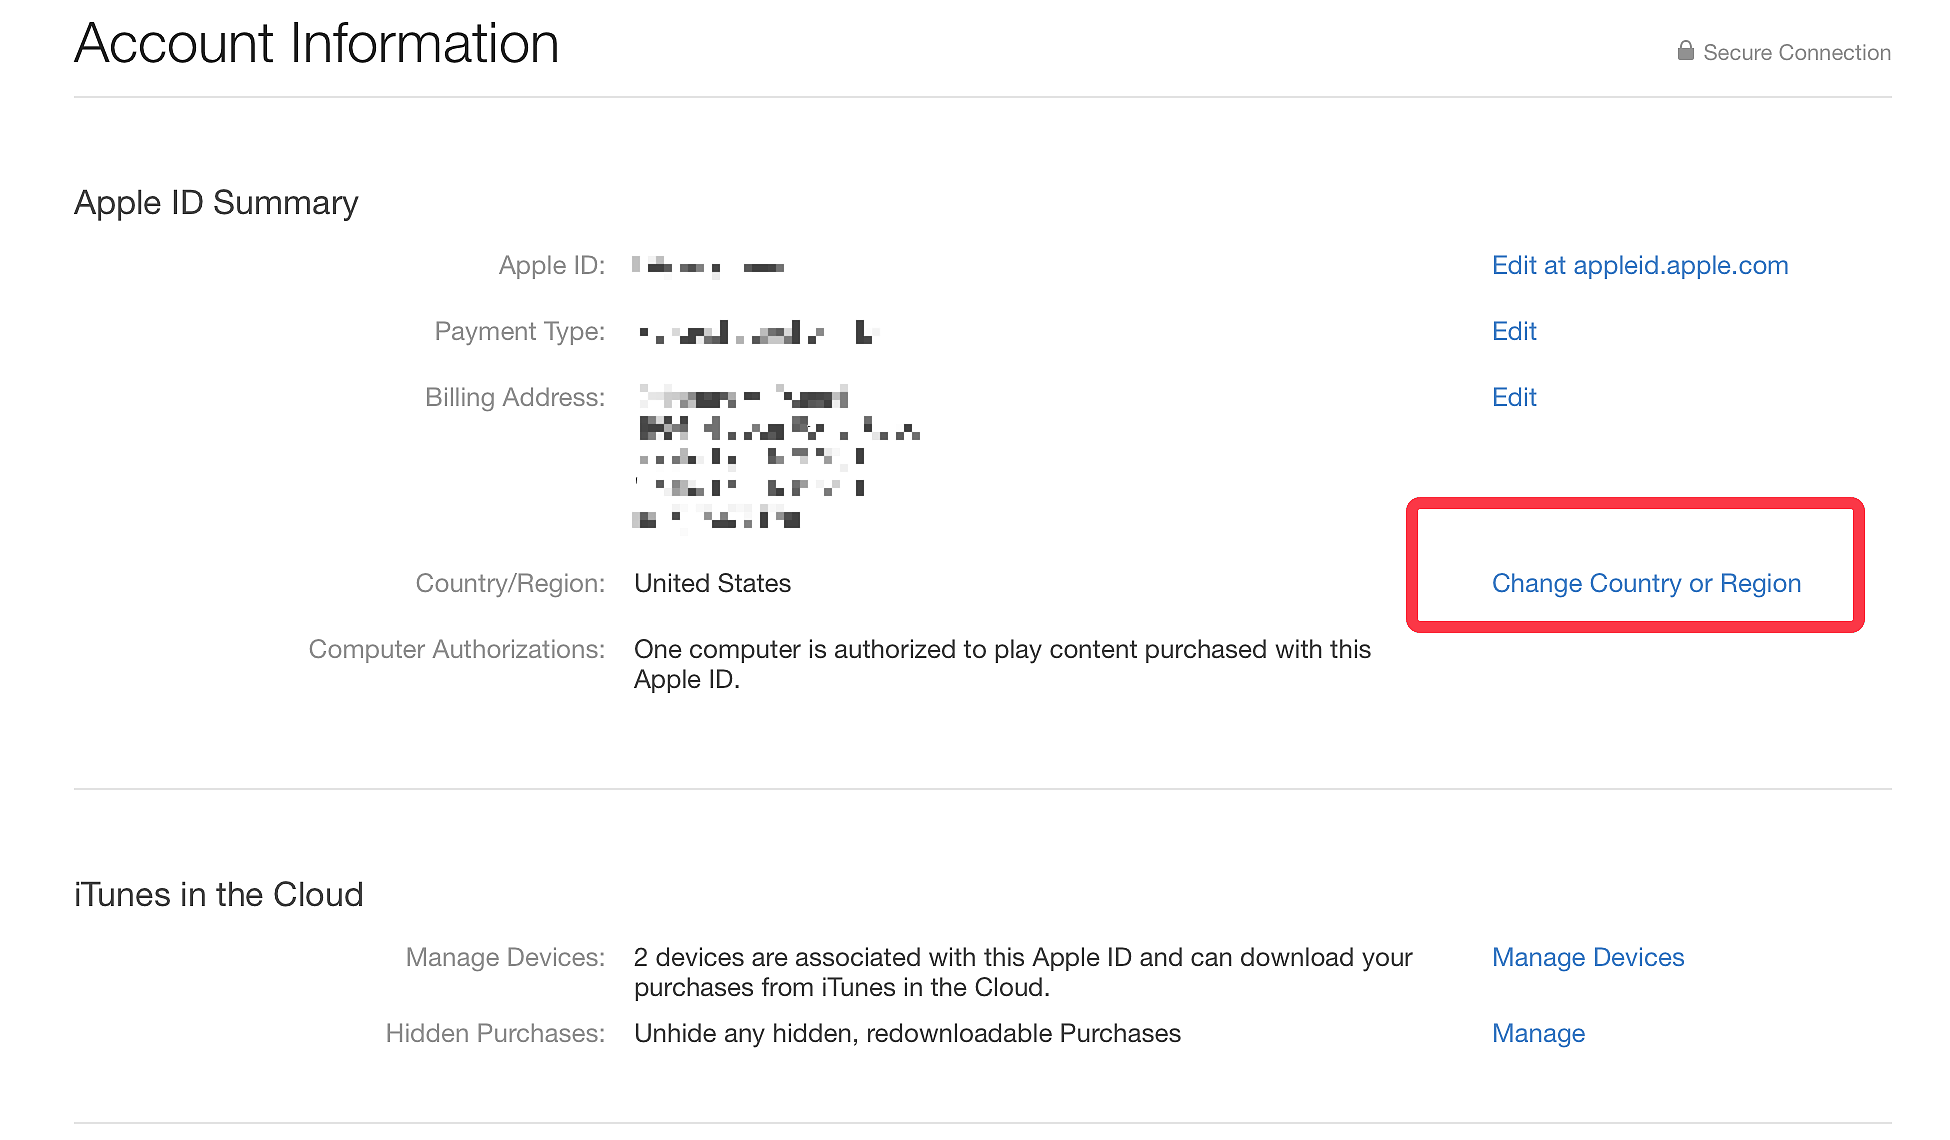Viewport: 1950px width, 1140px height.
Task: Manage Hidden Purchases
Action: pyautogui.click(x=1537, y=1033)
